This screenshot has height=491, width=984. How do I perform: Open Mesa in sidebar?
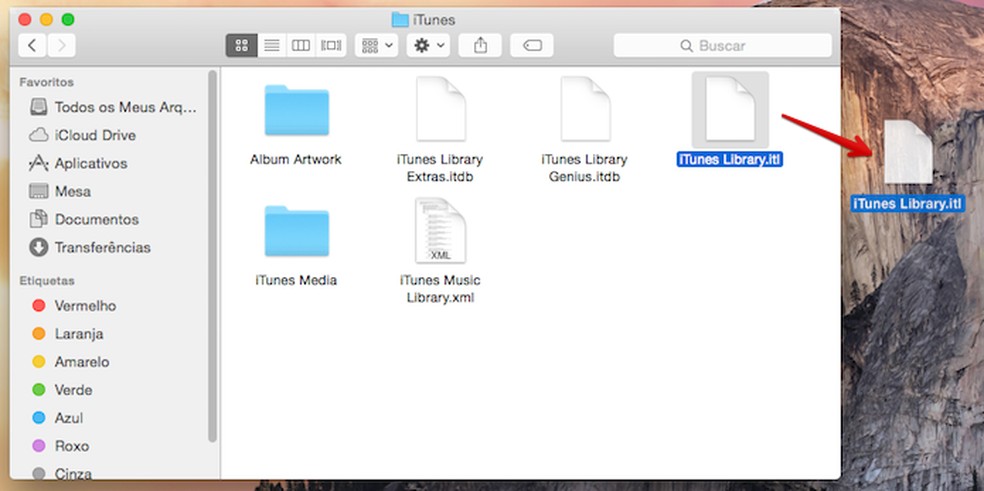click(60, 191)
